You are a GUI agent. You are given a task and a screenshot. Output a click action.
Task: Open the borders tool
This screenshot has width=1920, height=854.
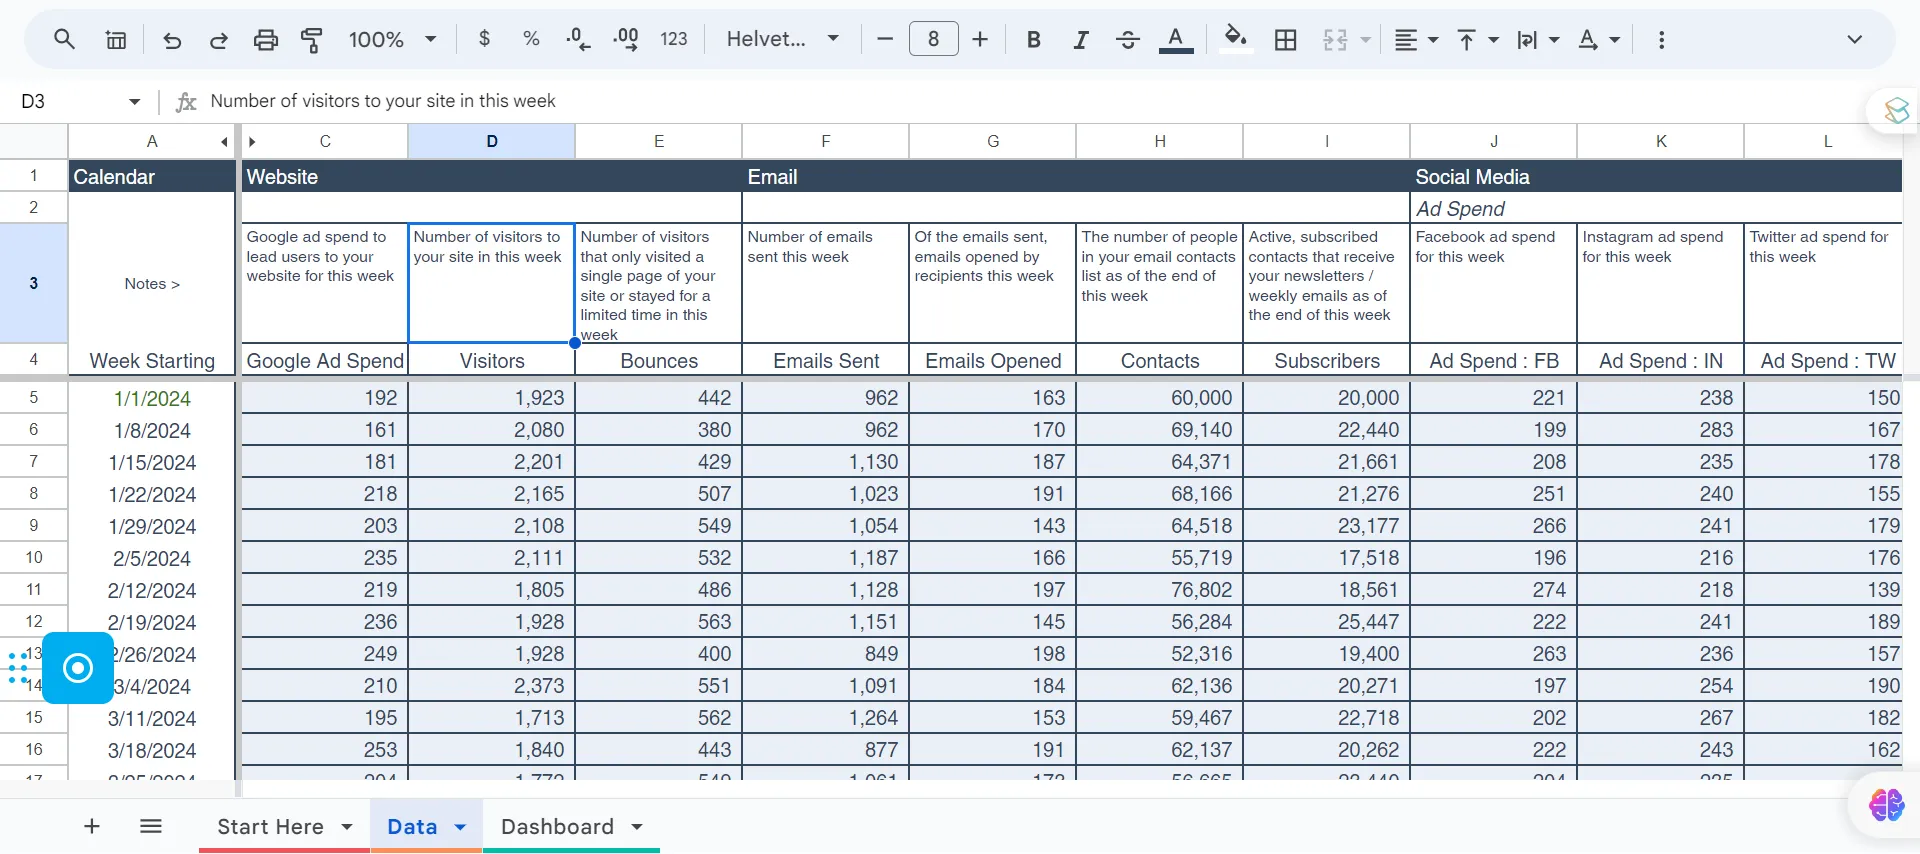1286,39
